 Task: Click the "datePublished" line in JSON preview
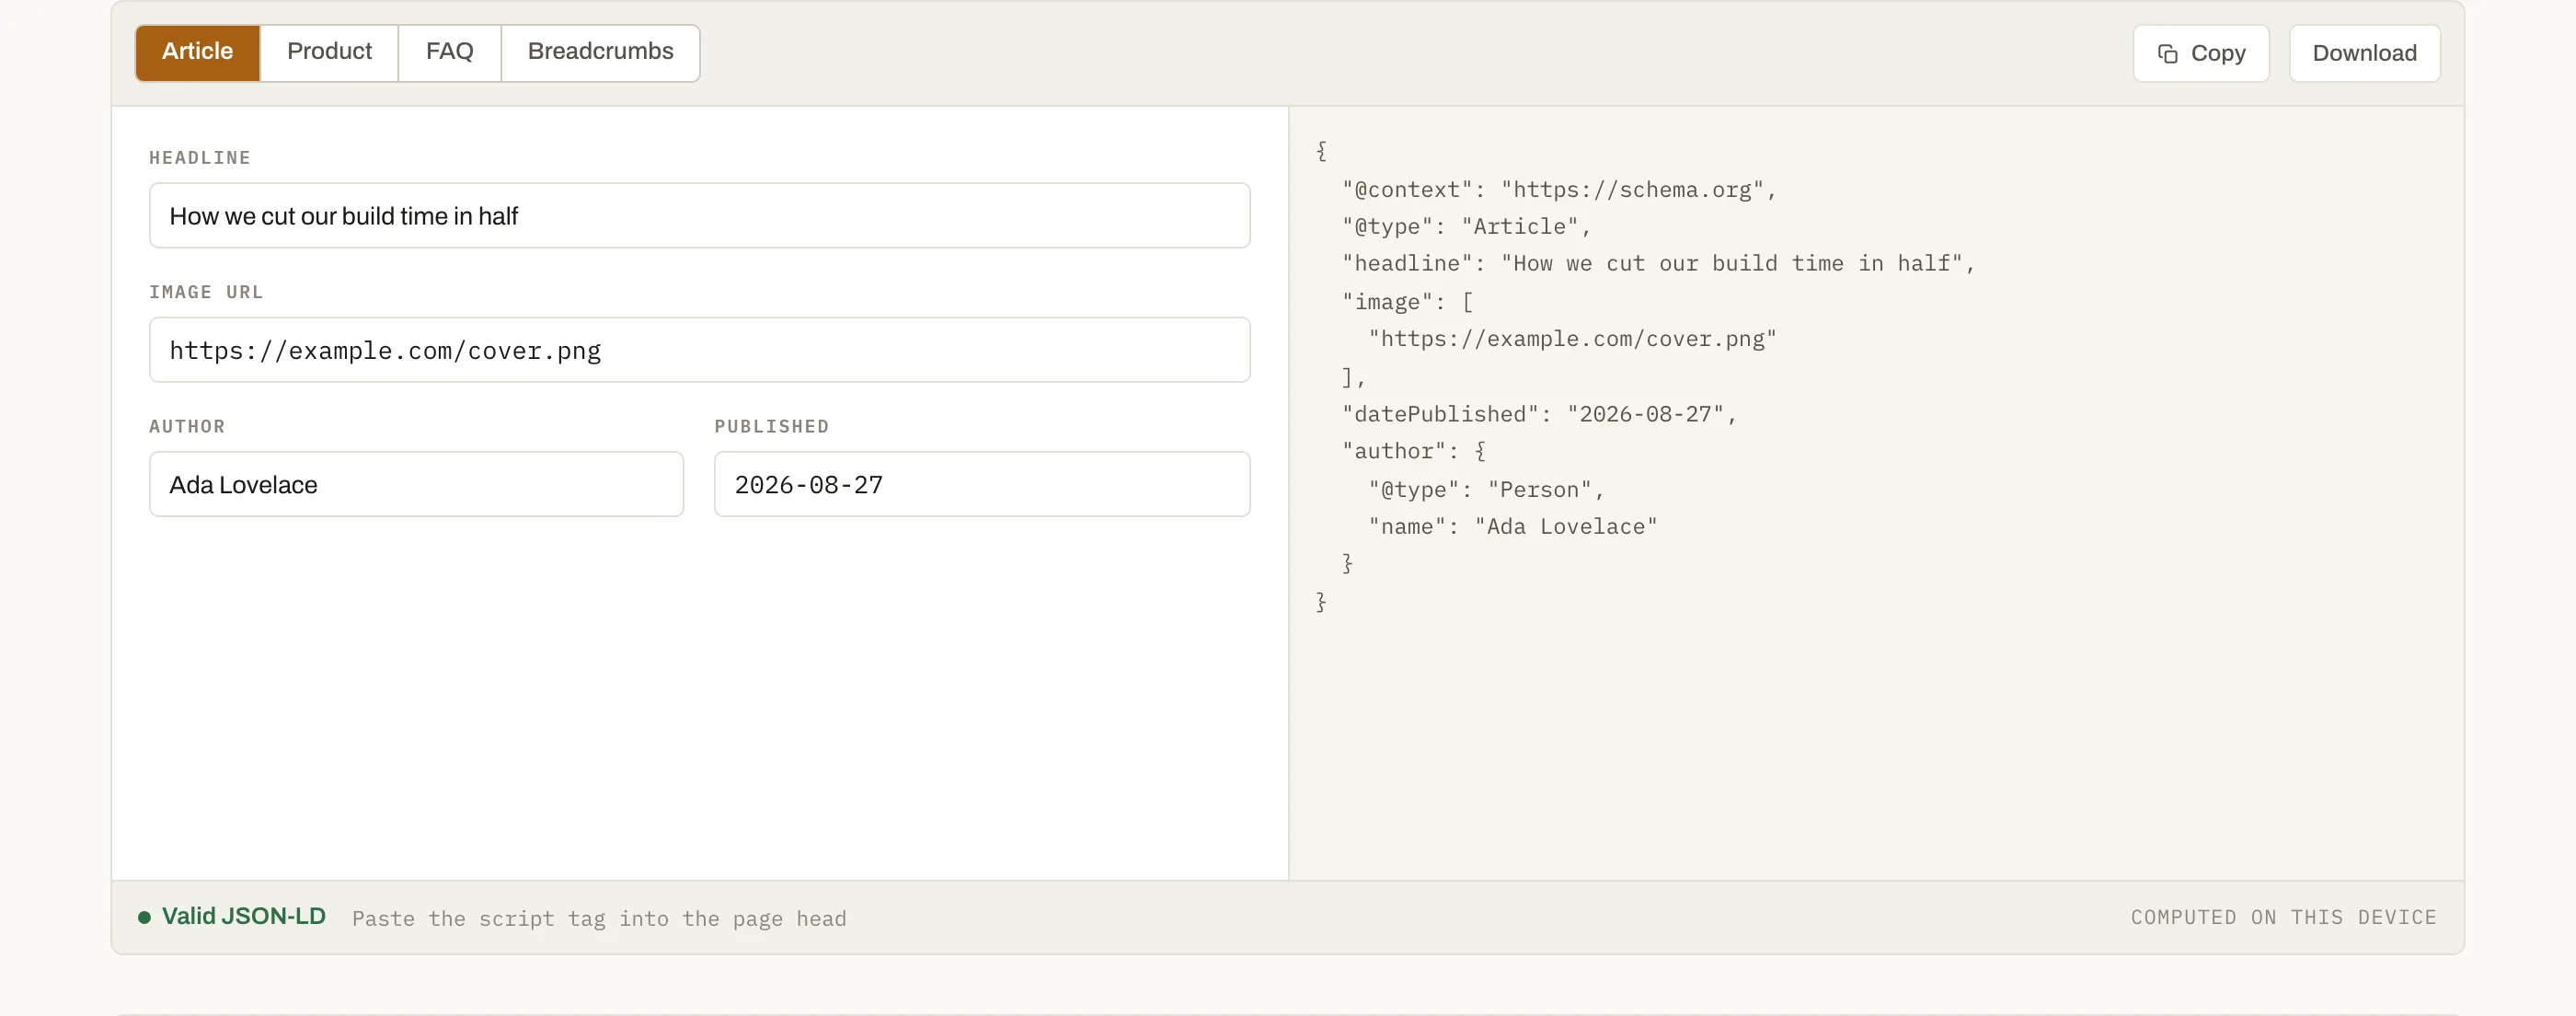pyautogui.click(x=1539, y=414)
